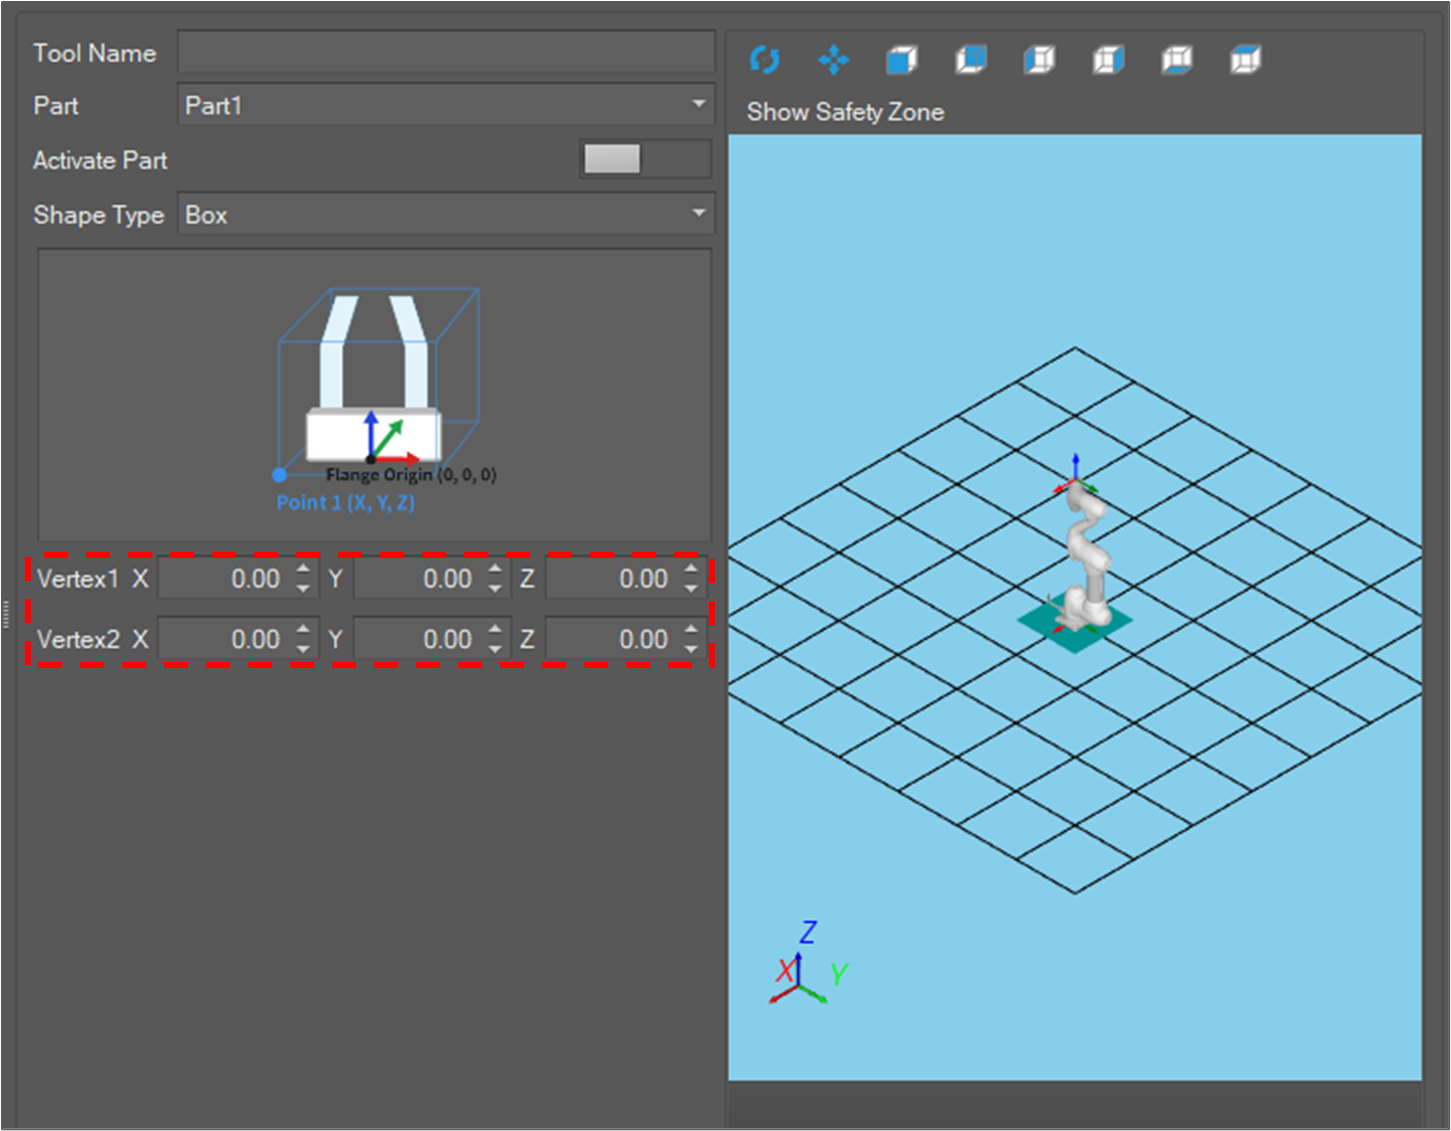Viewport: 1451px width, 1131px height.
Task: Switch to back face cube view
Action: click(971, 60)
